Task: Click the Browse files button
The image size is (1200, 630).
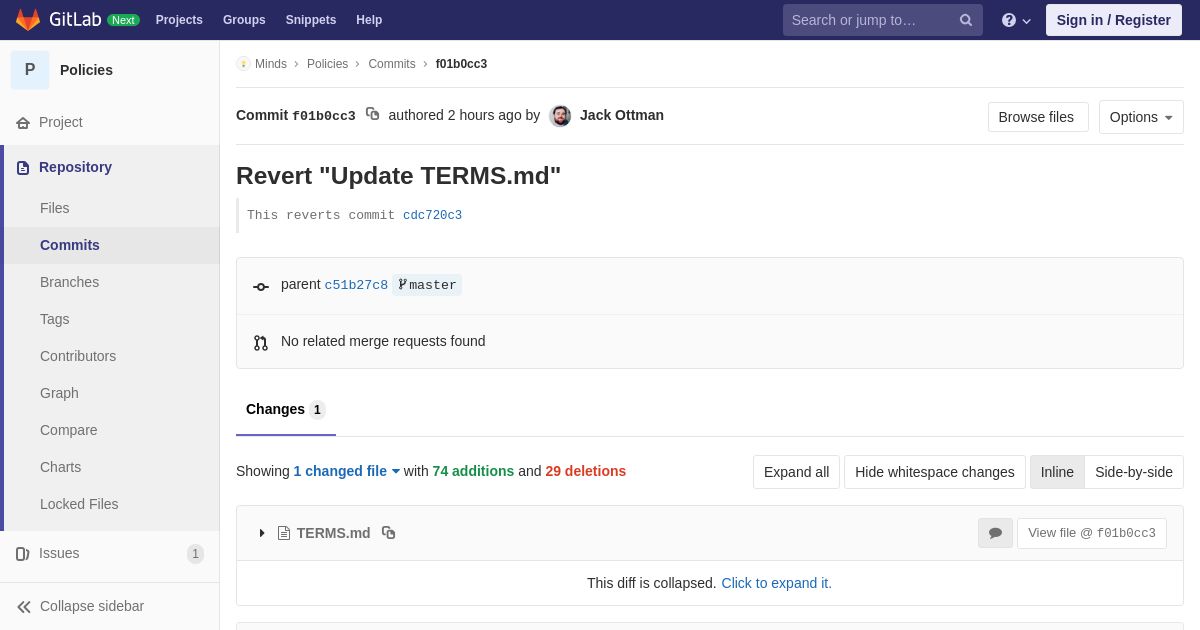Action: 1038,117
